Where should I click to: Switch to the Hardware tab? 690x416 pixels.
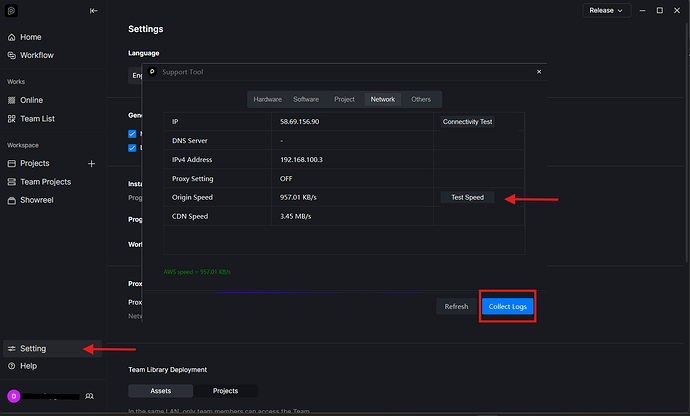click(267, 100)
